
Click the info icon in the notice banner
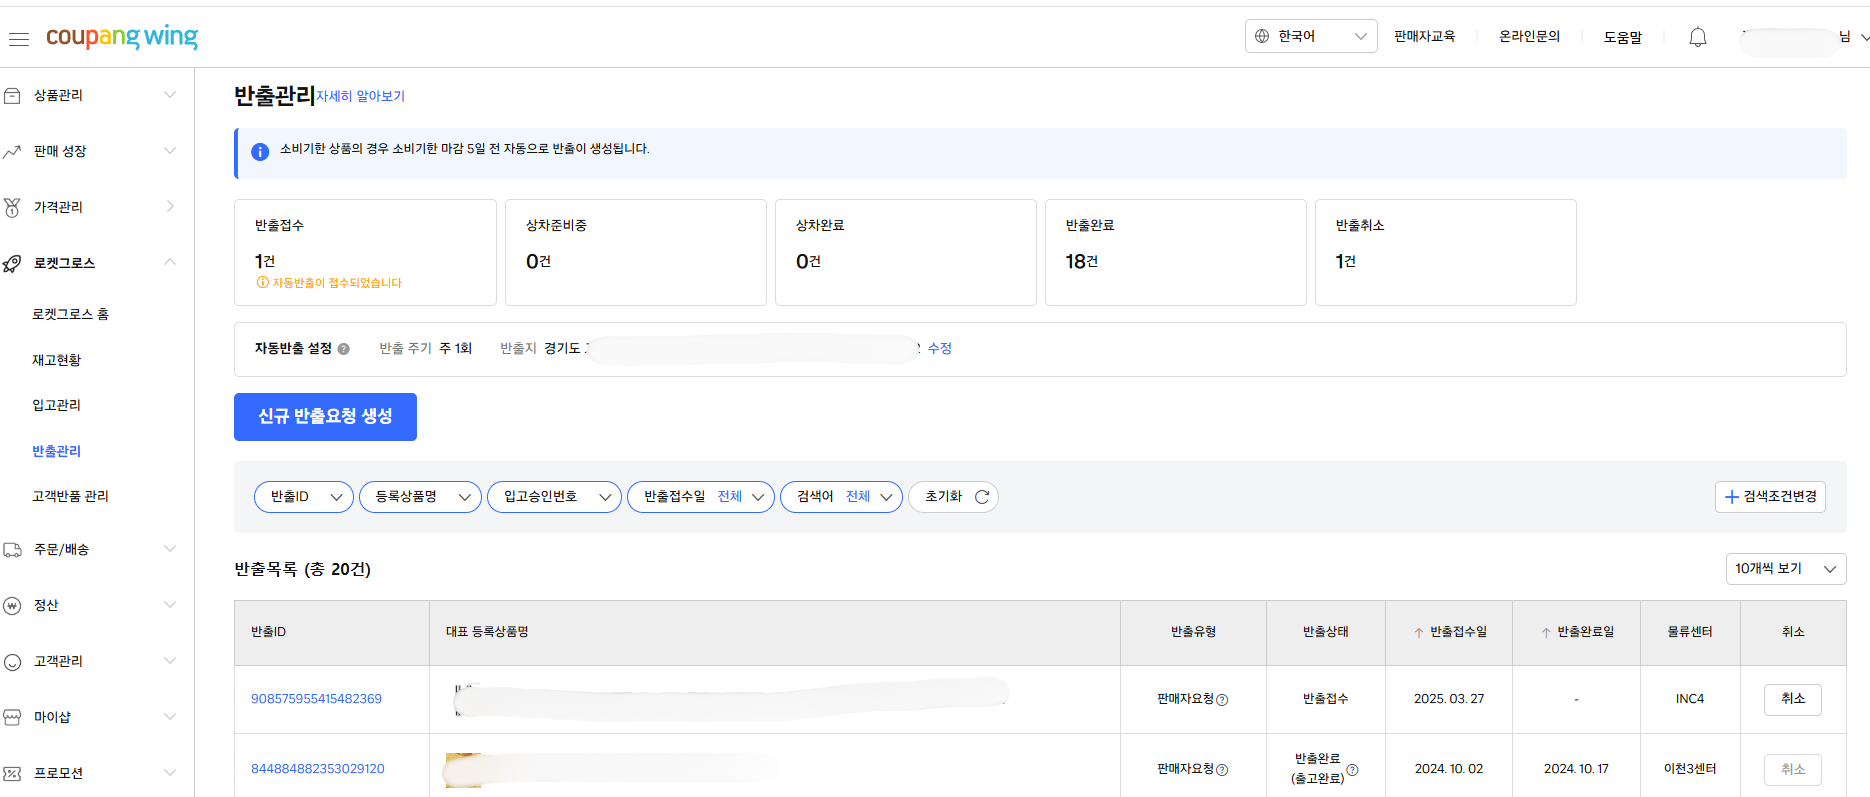(260, 152)
